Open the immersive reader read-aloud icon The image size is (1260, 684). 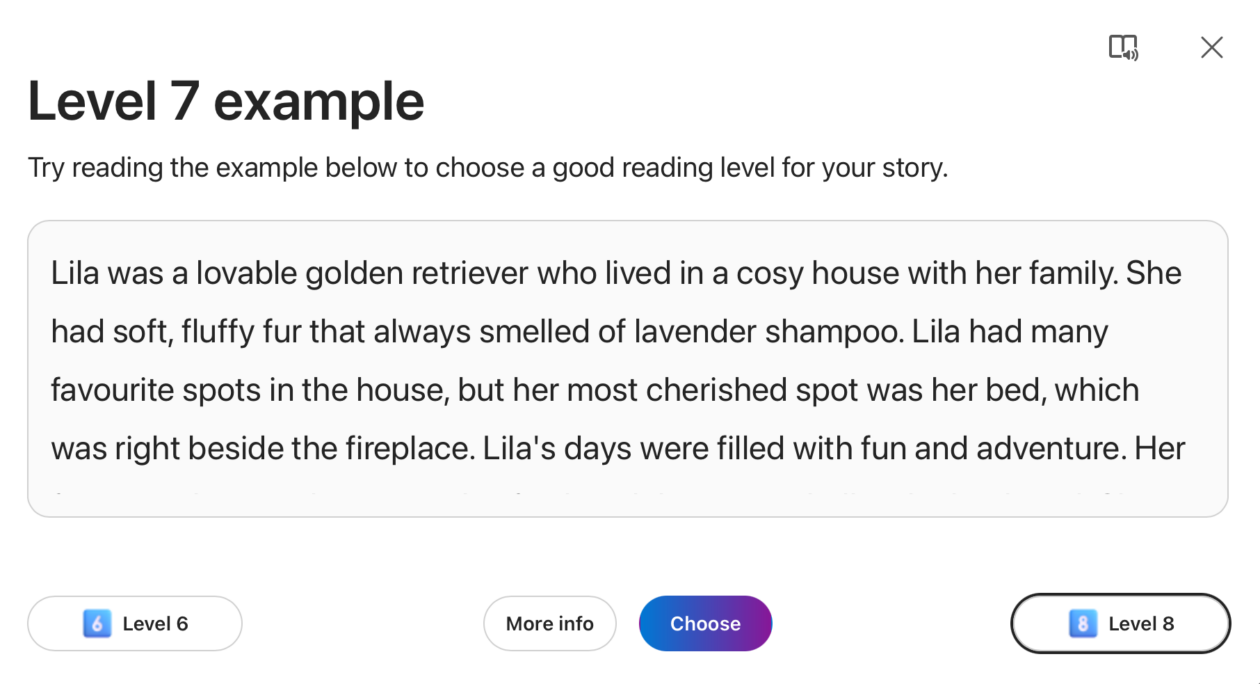pyautogui.click(x=1123, y=47)
